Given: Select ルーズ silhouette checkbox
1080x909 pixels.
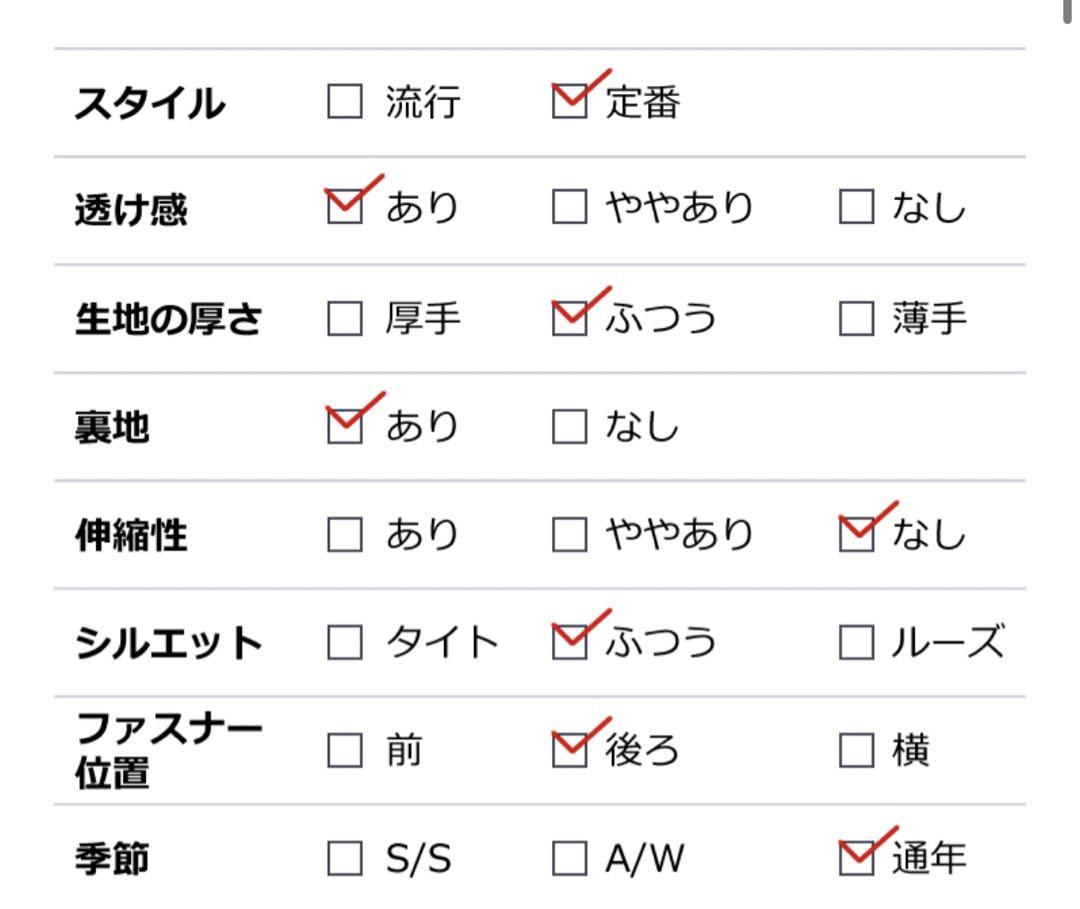Looking at the screenshot, I should coord(856,642).
